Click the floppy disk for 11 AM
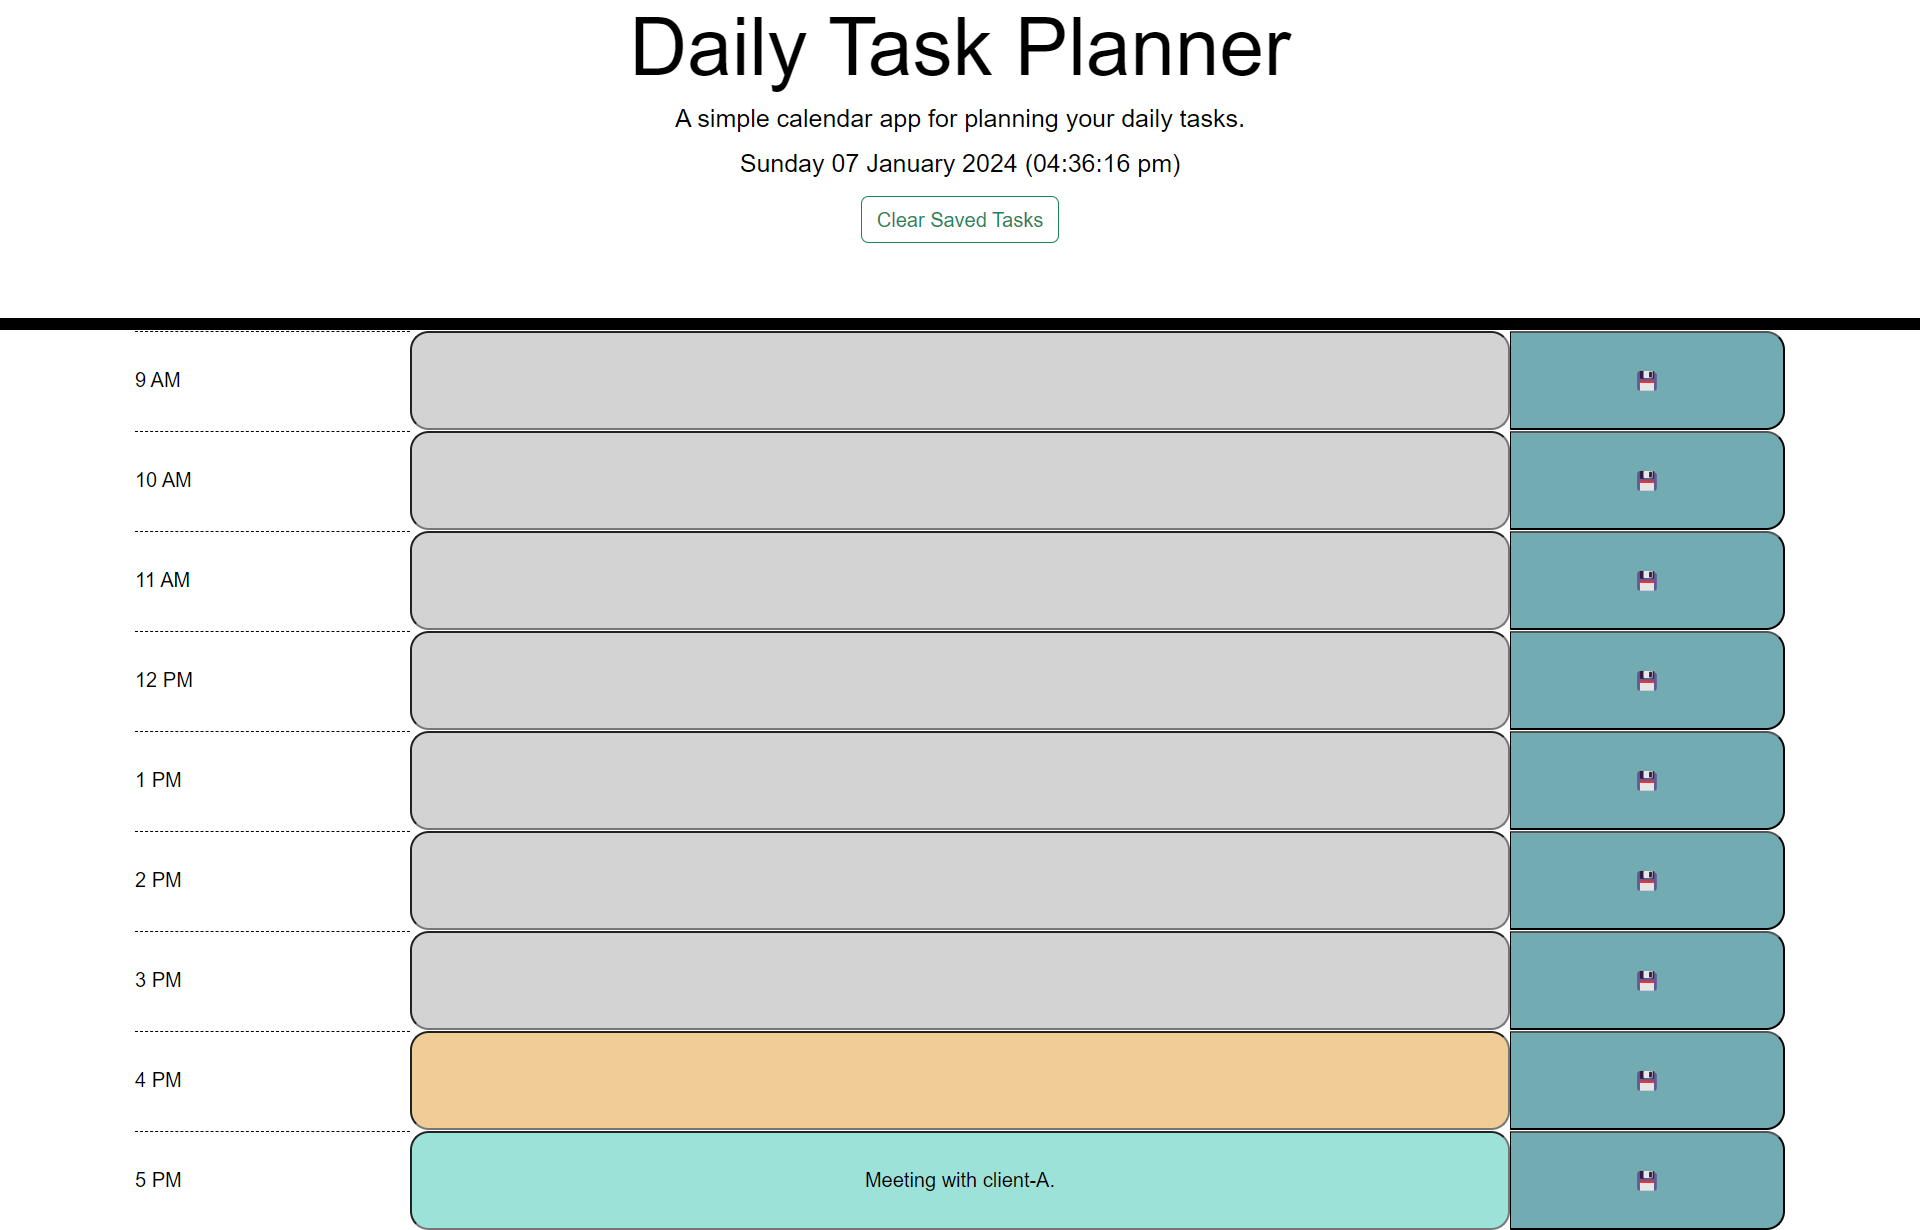 tap(1647, 580)
